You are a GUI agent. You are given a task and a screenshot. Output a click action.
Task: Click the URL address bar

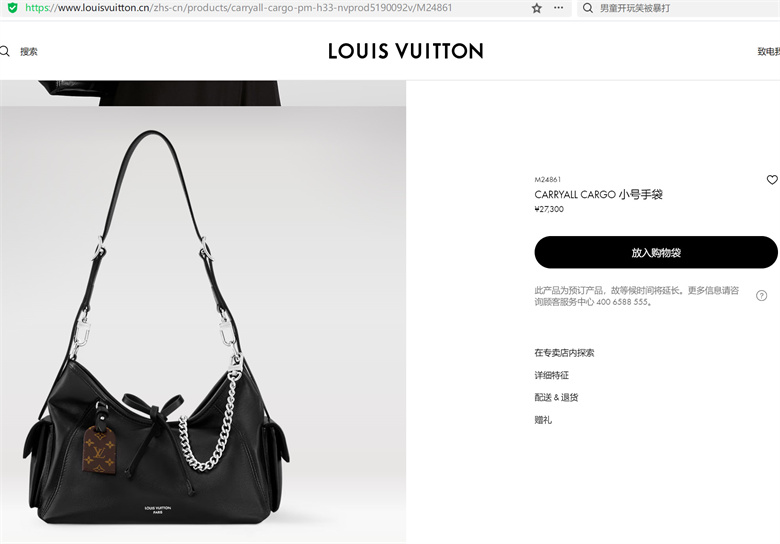click(239, 8)
